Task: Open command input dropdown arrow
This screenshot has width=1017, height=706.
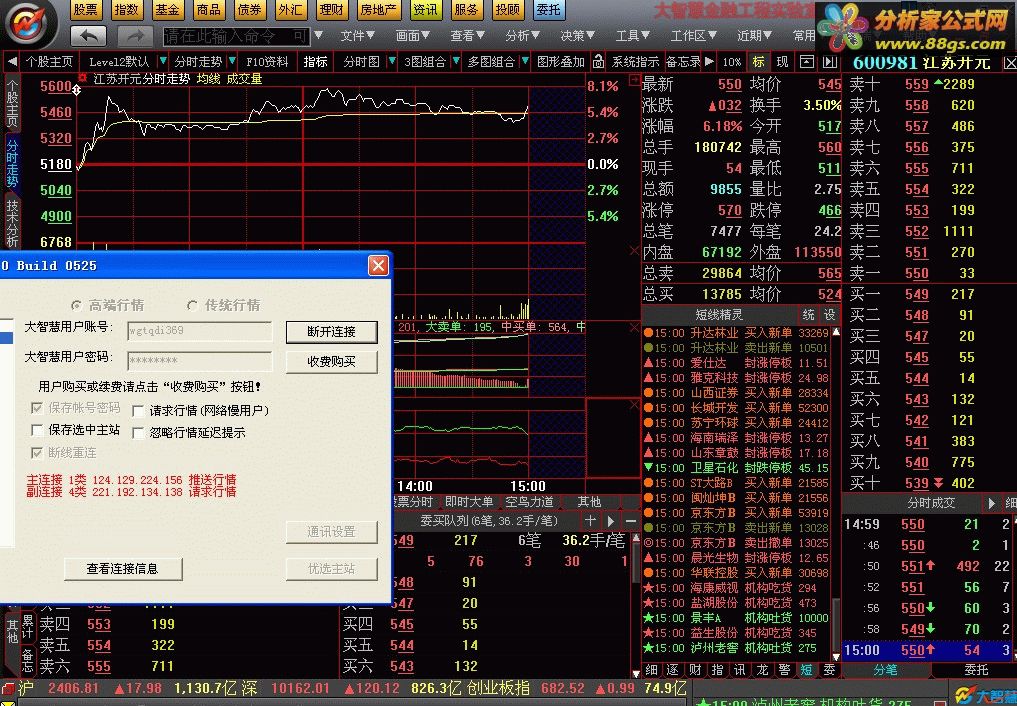Action: click(x=318, y=36)
